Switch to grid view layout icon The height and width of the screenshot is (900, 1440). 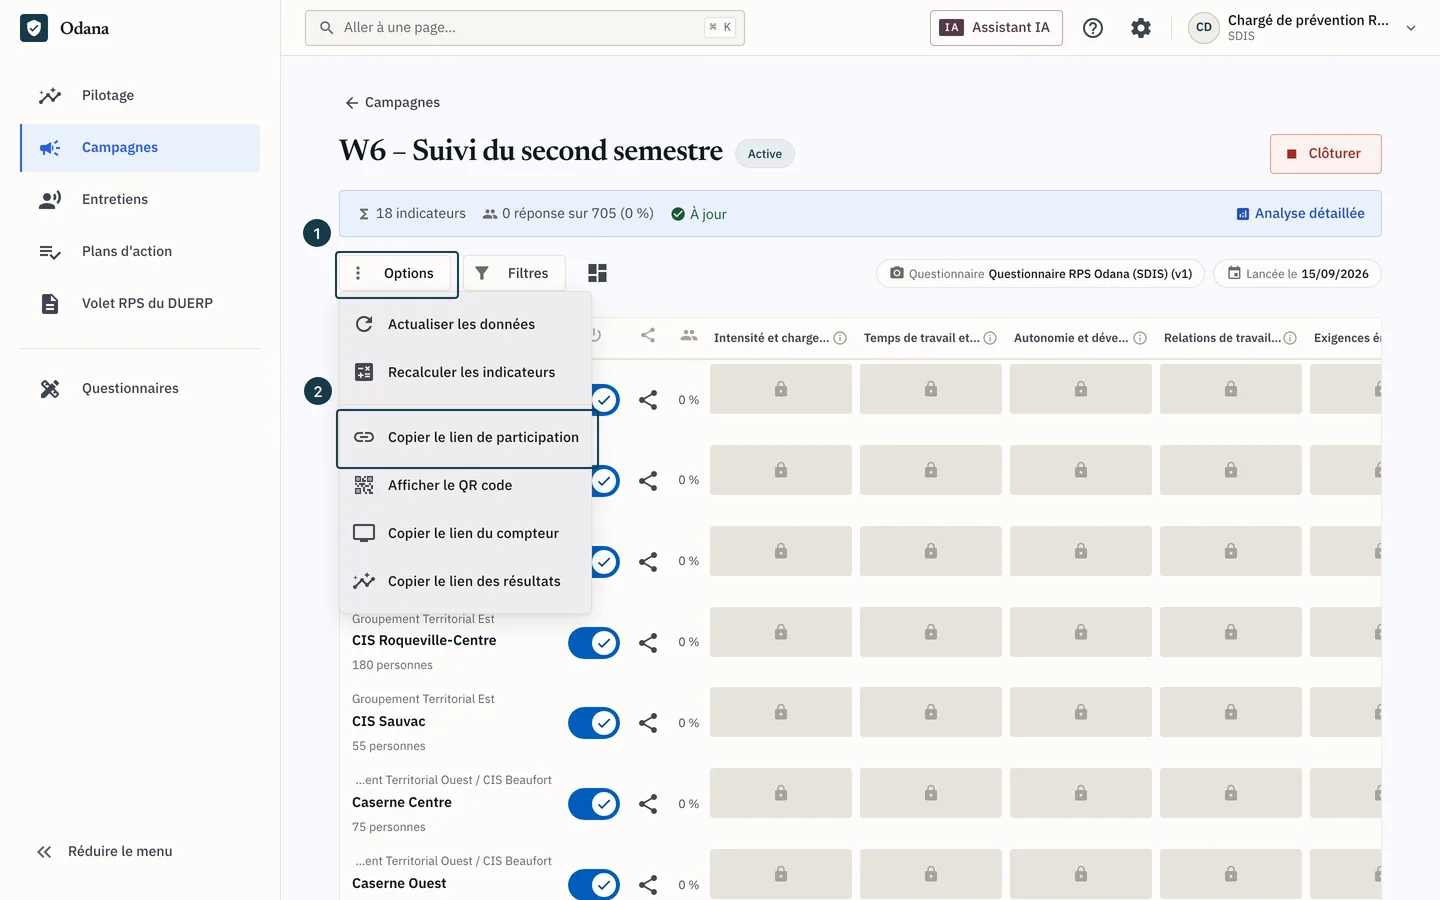click(598, 273)
